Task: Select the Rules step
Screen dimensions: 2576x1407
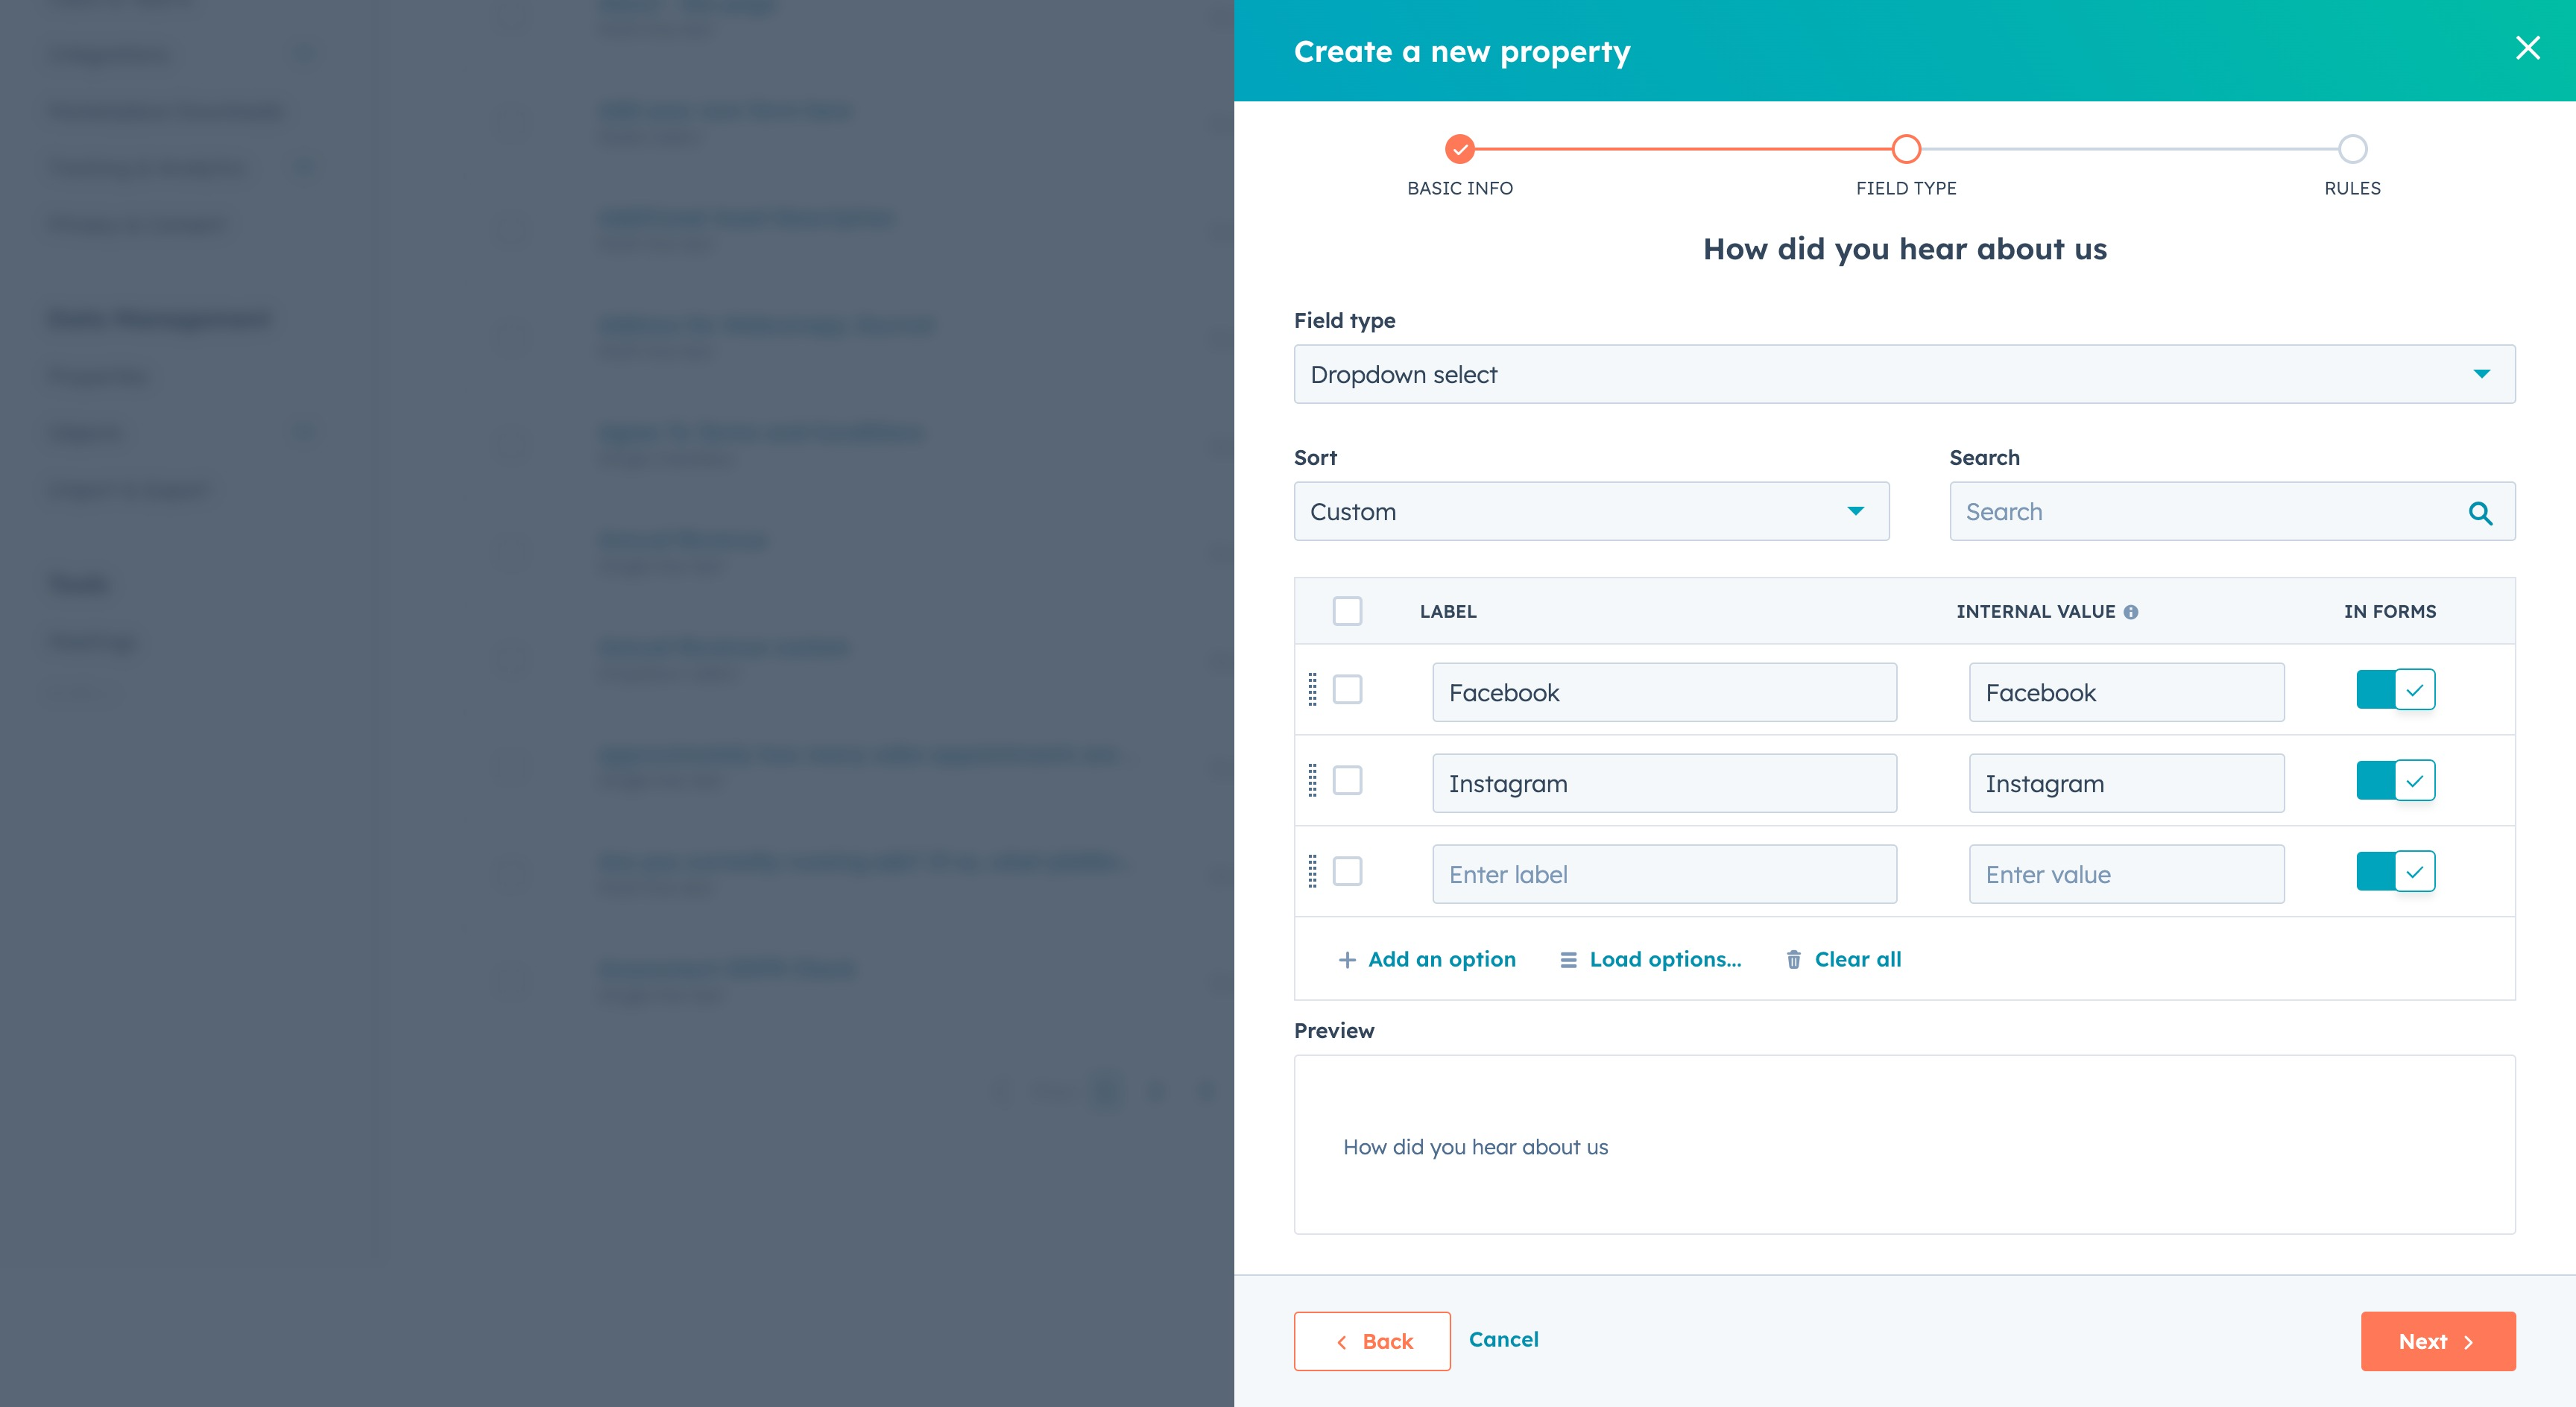Action: pyautogui.click(x=2351, y=148)
